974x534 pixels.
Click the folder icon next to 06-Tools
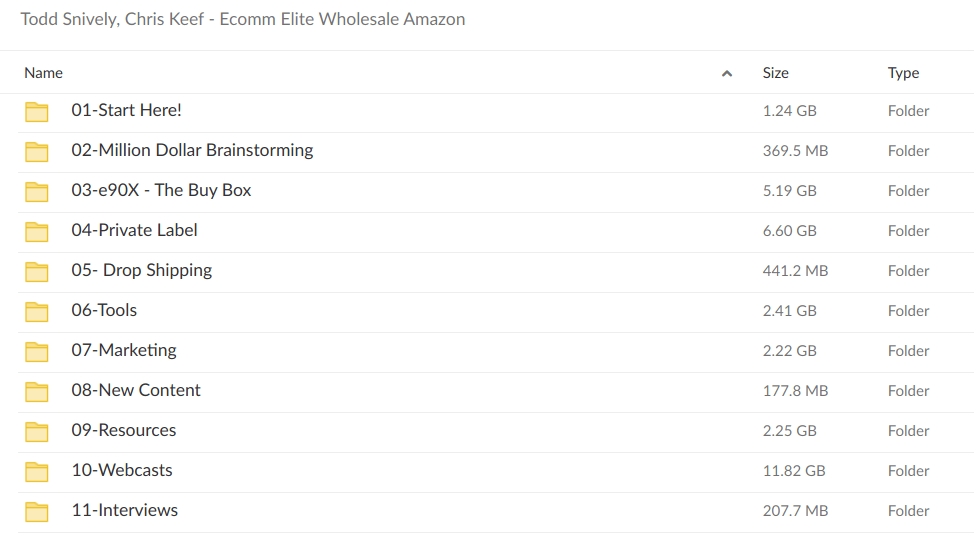pyautogui.click(x=37, y=311)
